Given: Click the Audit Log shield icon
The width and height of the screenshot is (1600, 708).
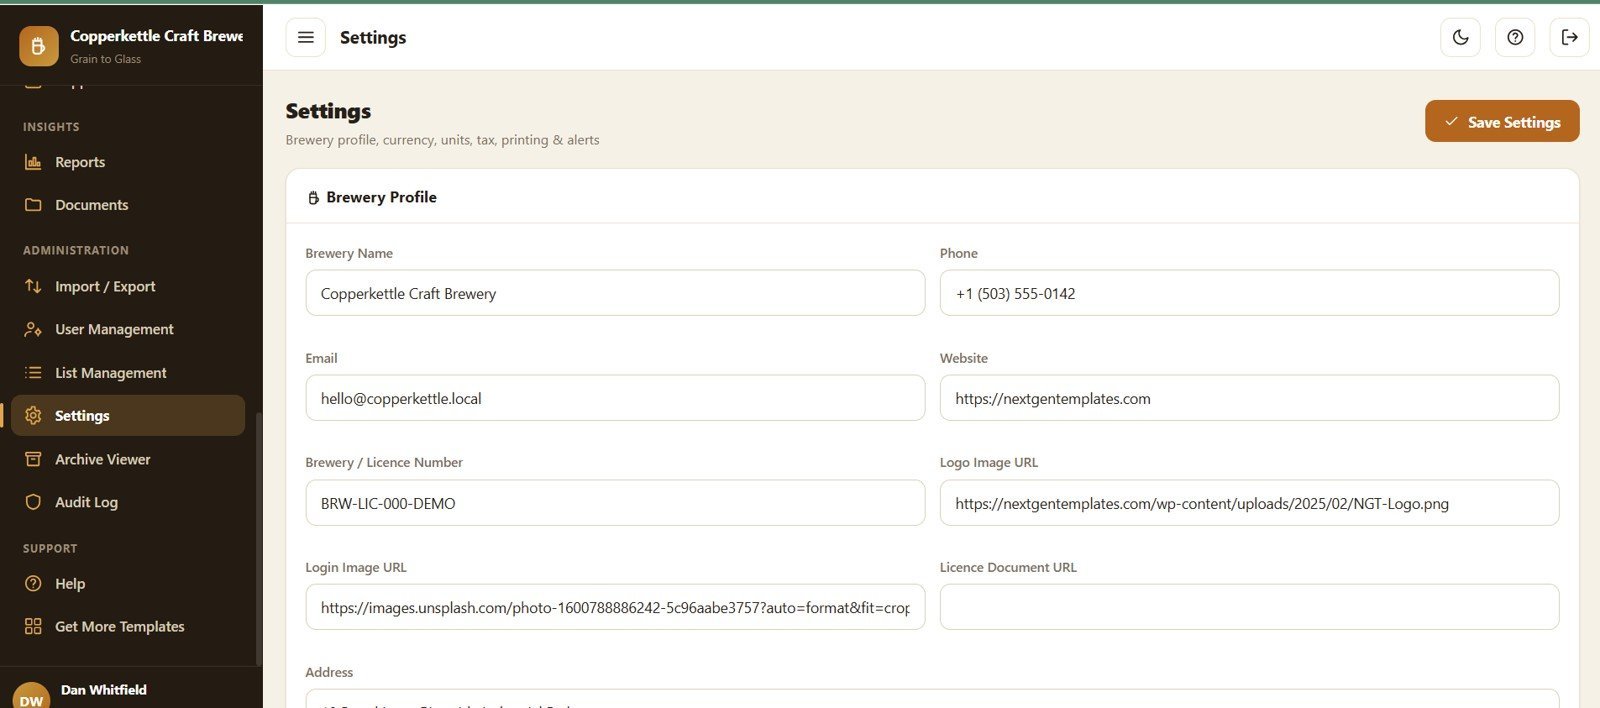Looking at the screenshot, I should coord(33,502).
